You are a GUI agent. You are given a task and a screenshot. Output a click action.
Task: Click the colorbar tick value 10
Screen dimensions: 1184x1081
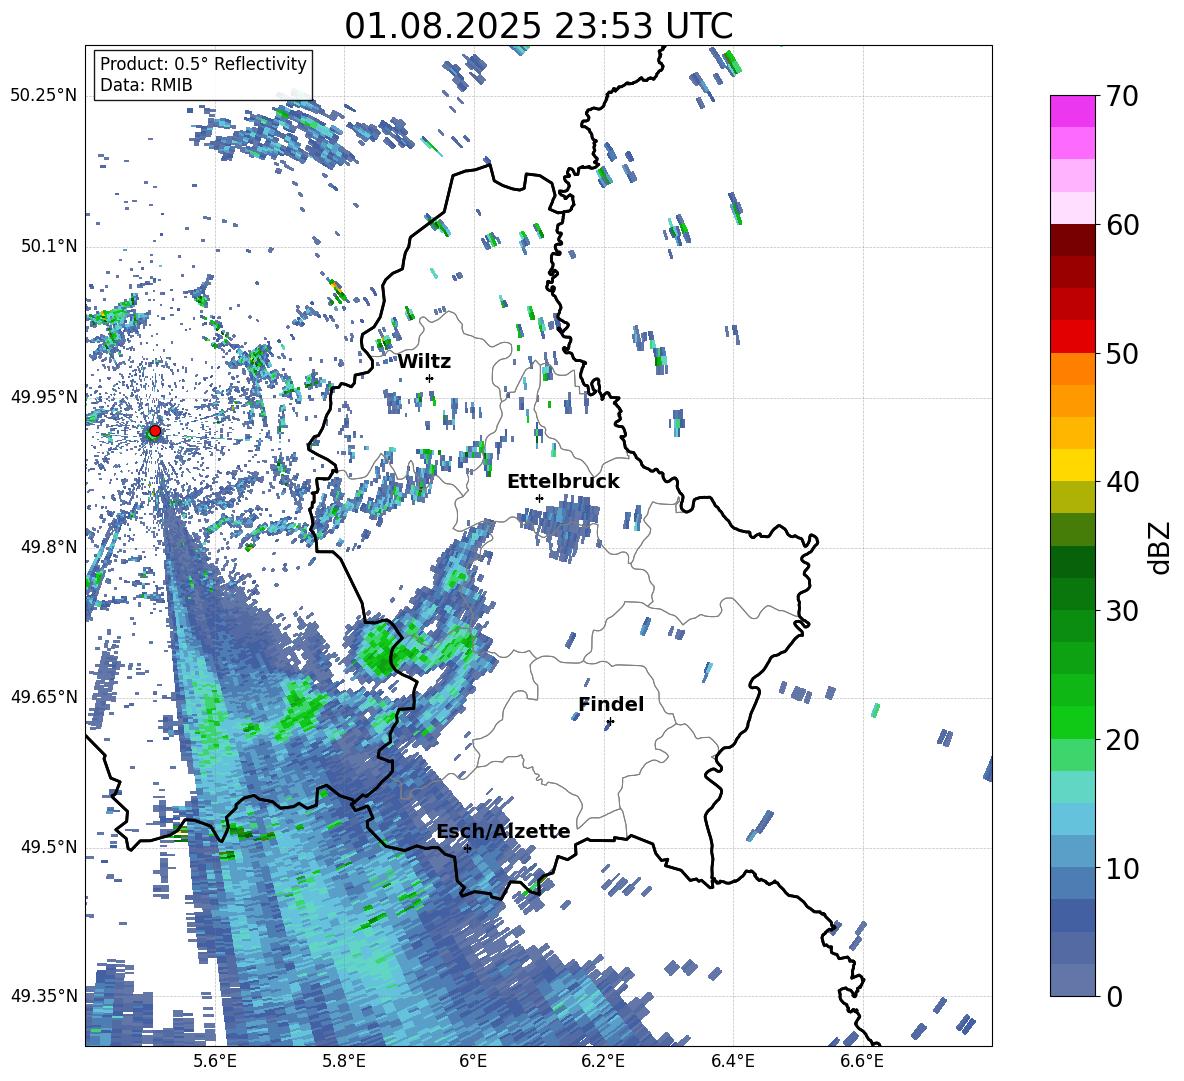click(1122, 868)
